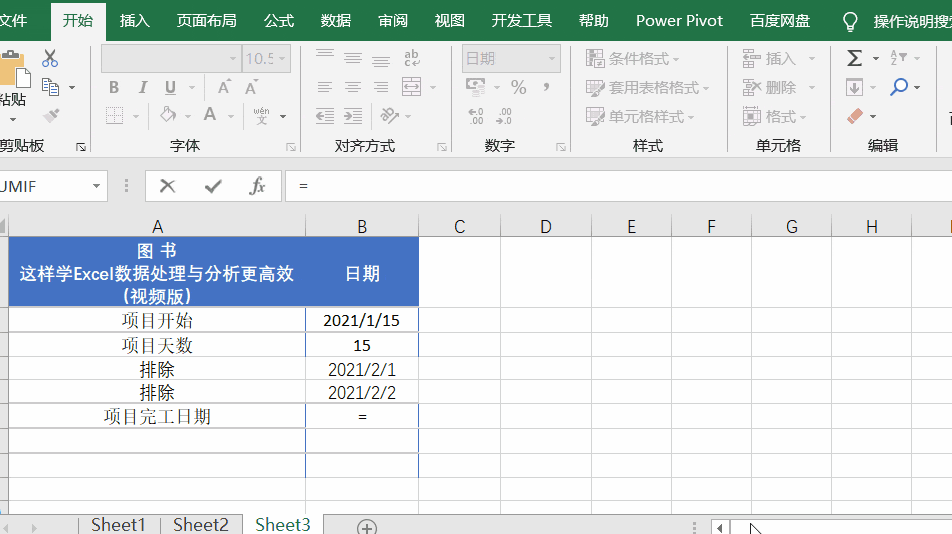Toggle Underline formatting

pos(171,87)
